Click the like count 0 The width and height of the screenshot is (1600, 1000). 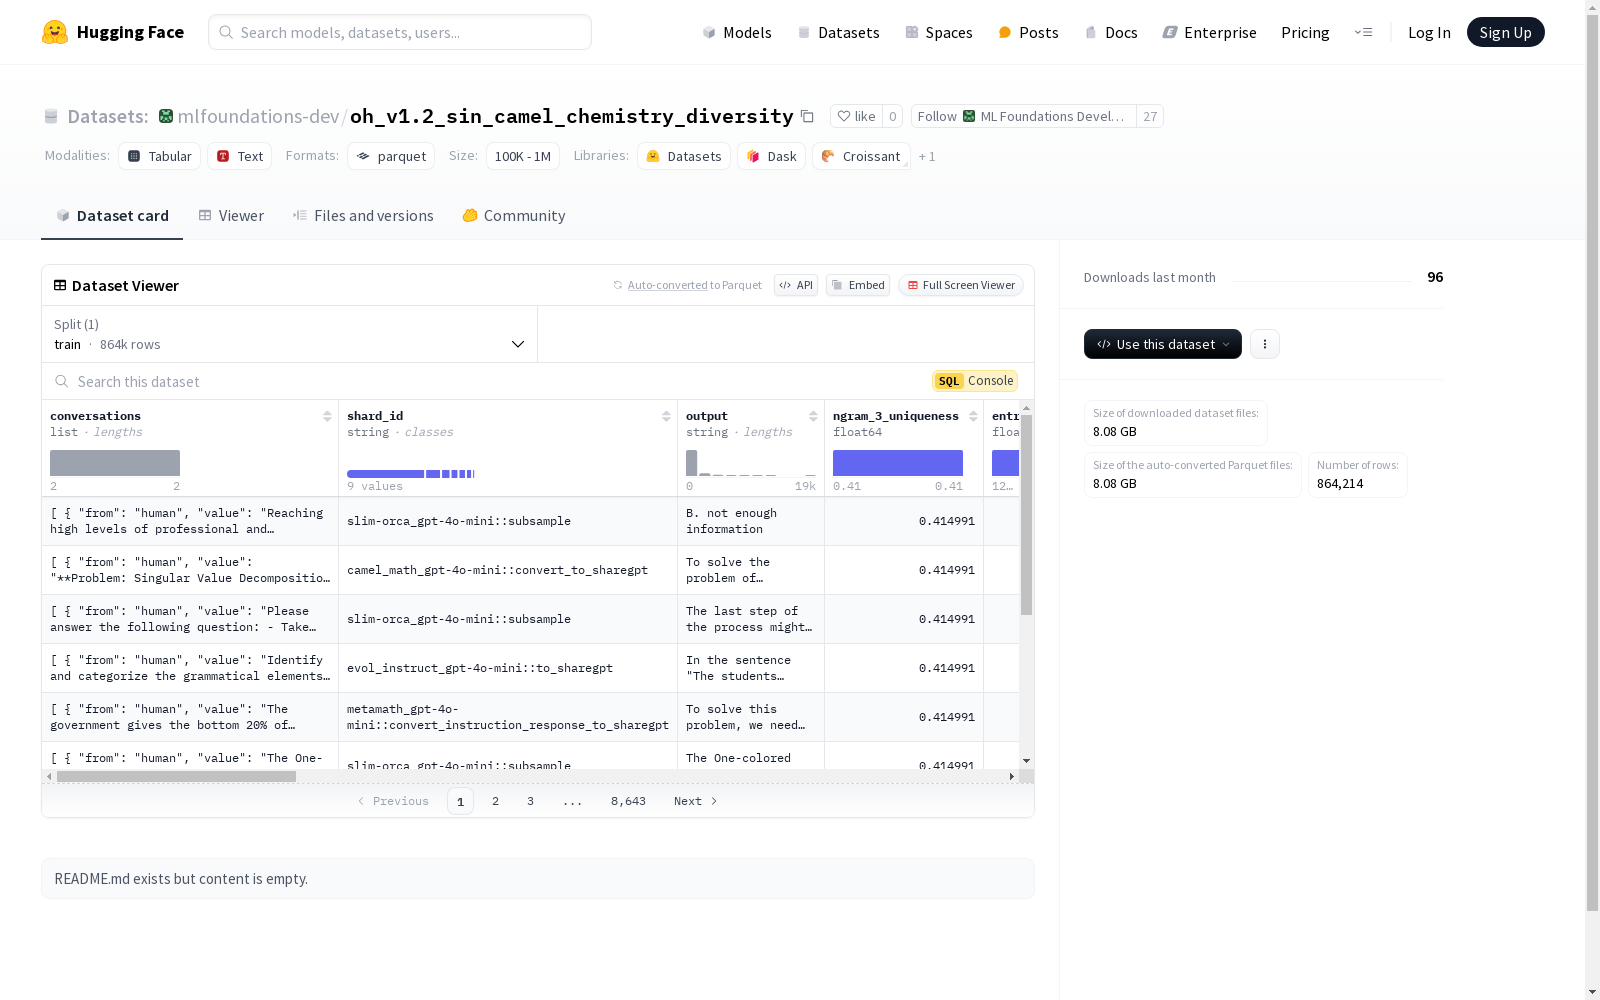click(892, 116)
